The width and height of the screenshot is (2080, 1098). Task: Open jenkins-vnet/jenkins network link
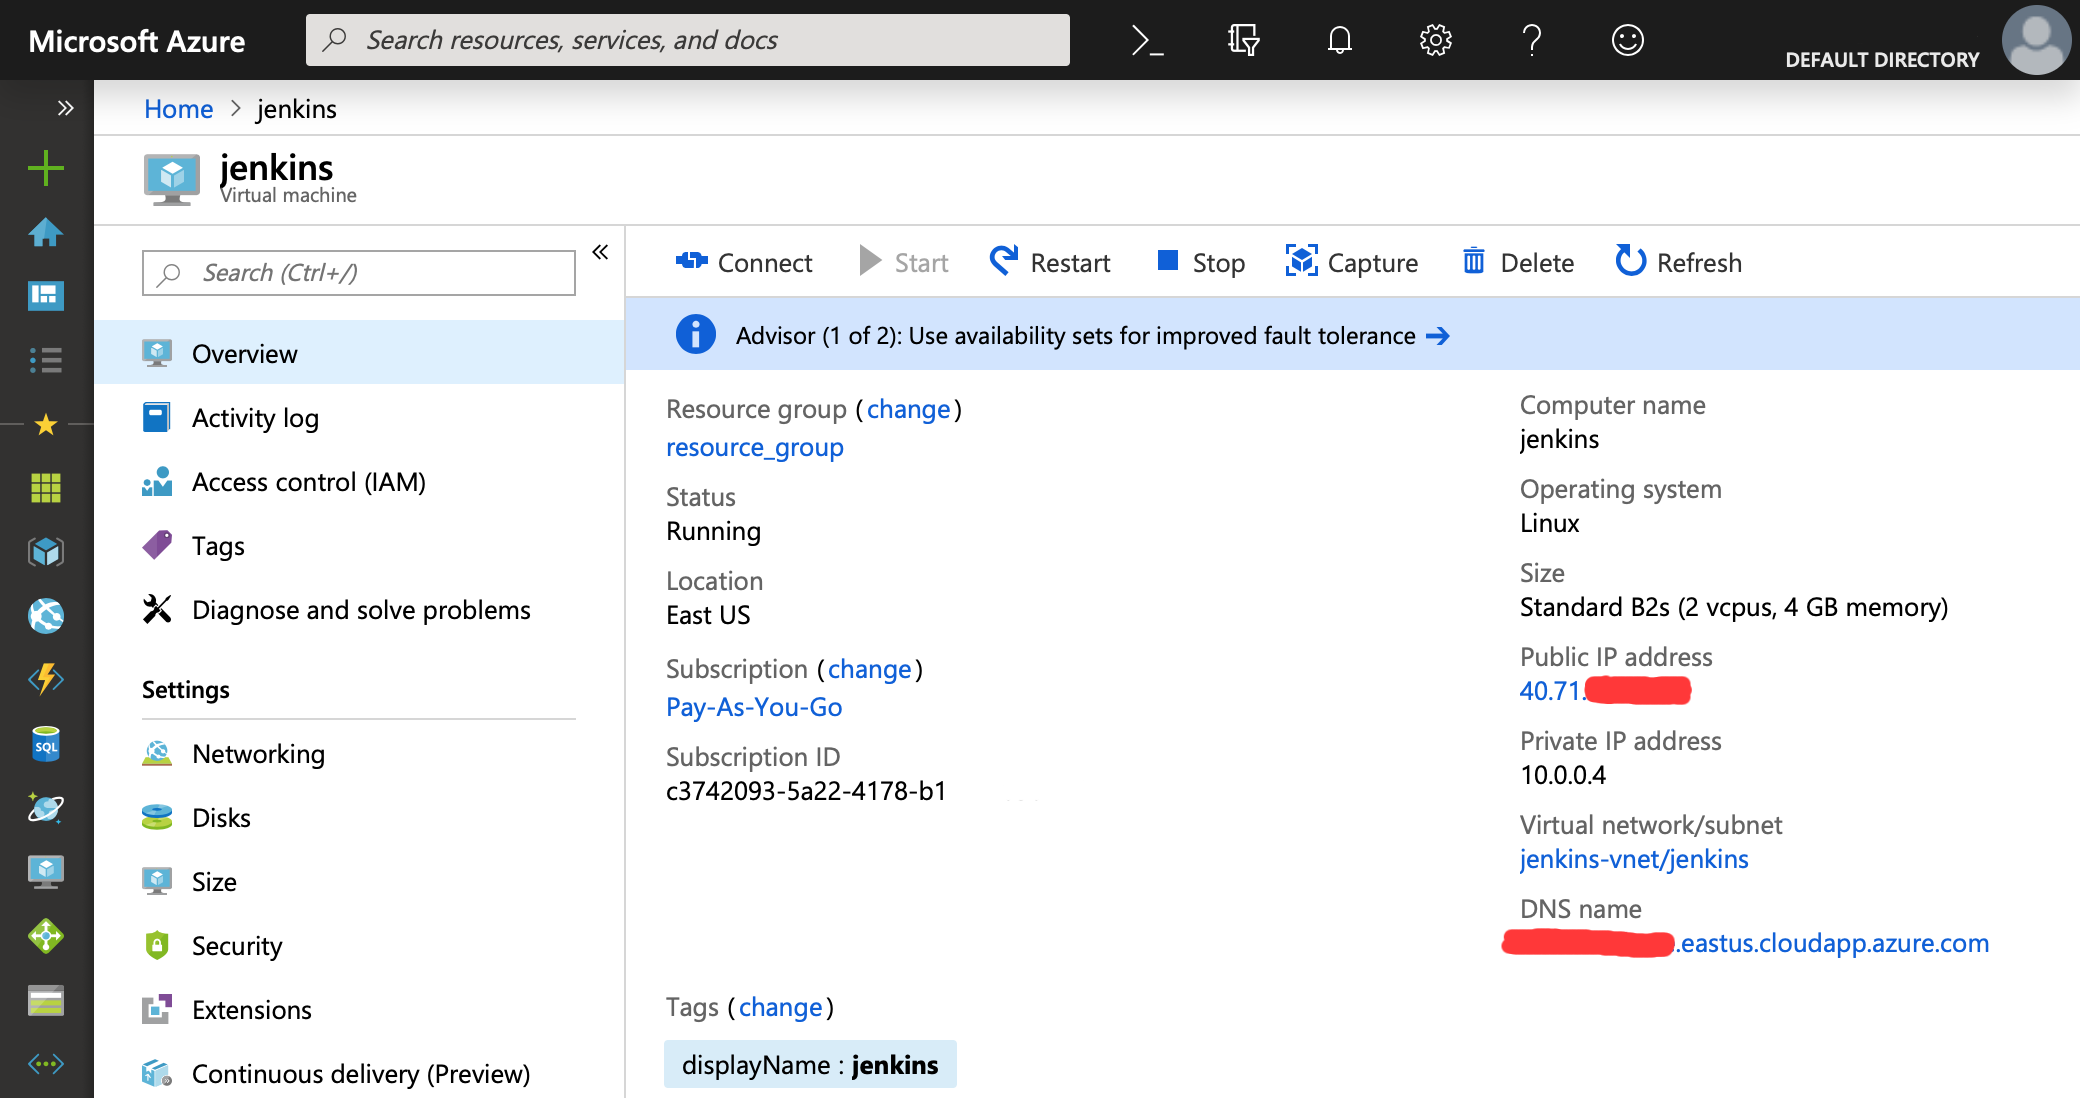pos(1634,859)
